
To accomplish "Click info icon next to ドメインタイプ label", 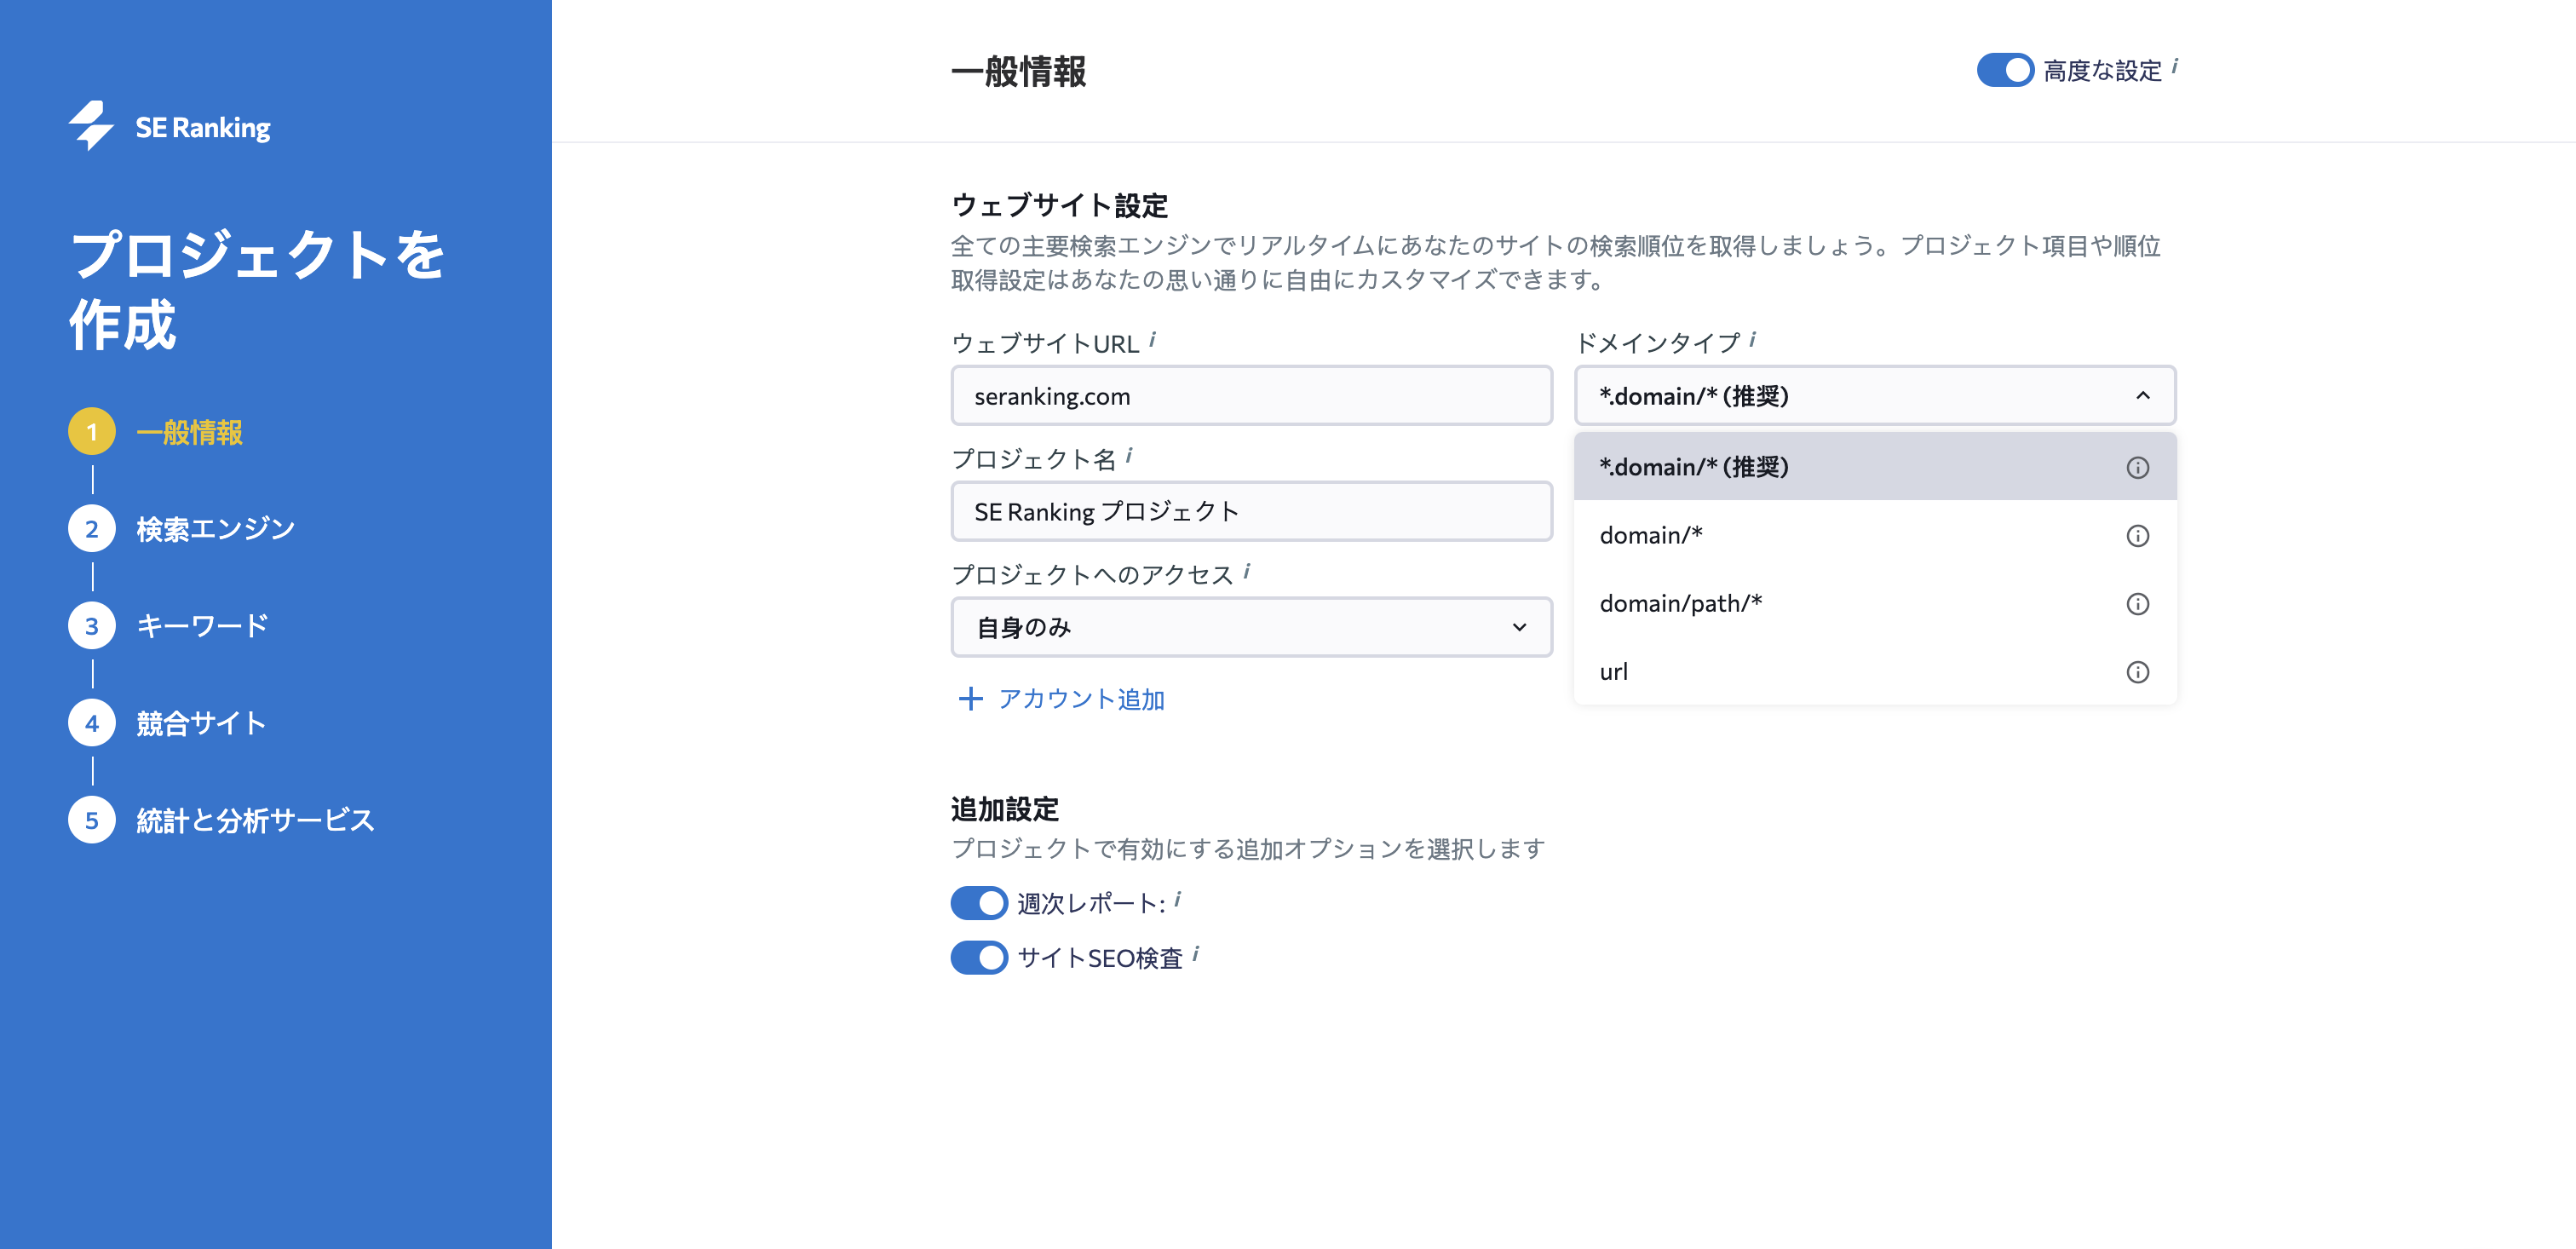I will coord(1752,340).
